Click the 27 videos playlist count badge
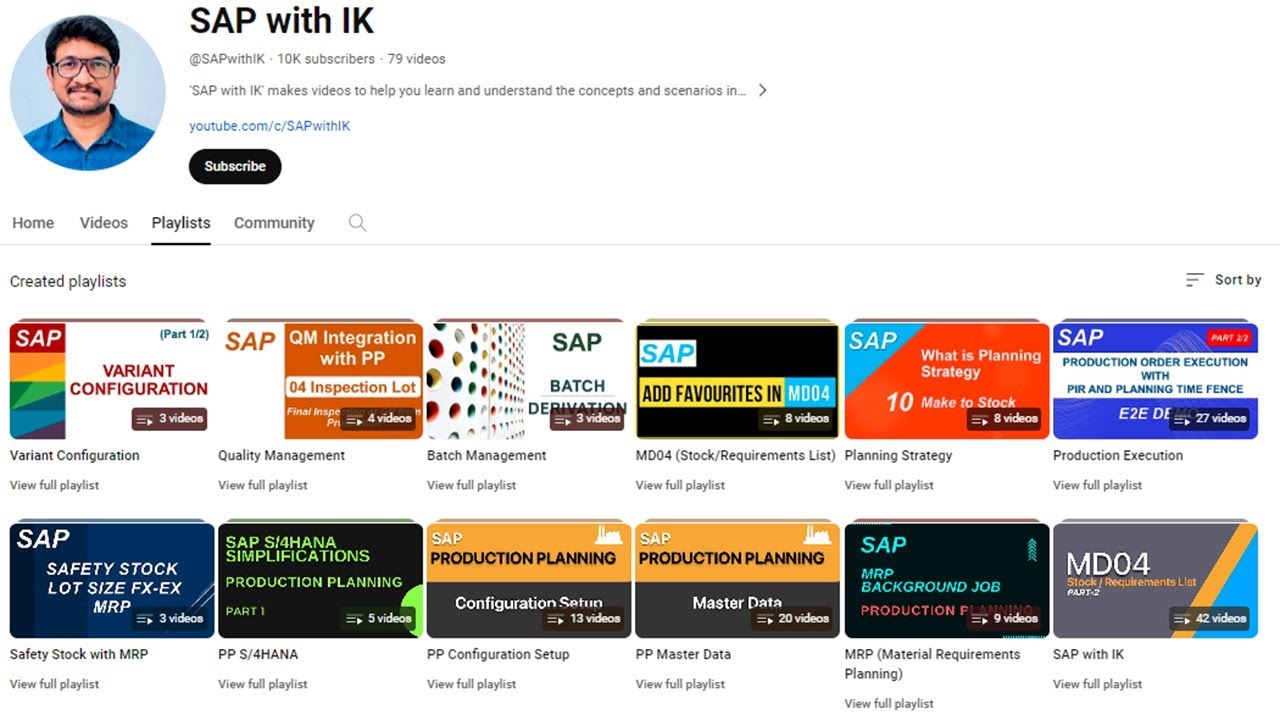 tap(1209, 419)
